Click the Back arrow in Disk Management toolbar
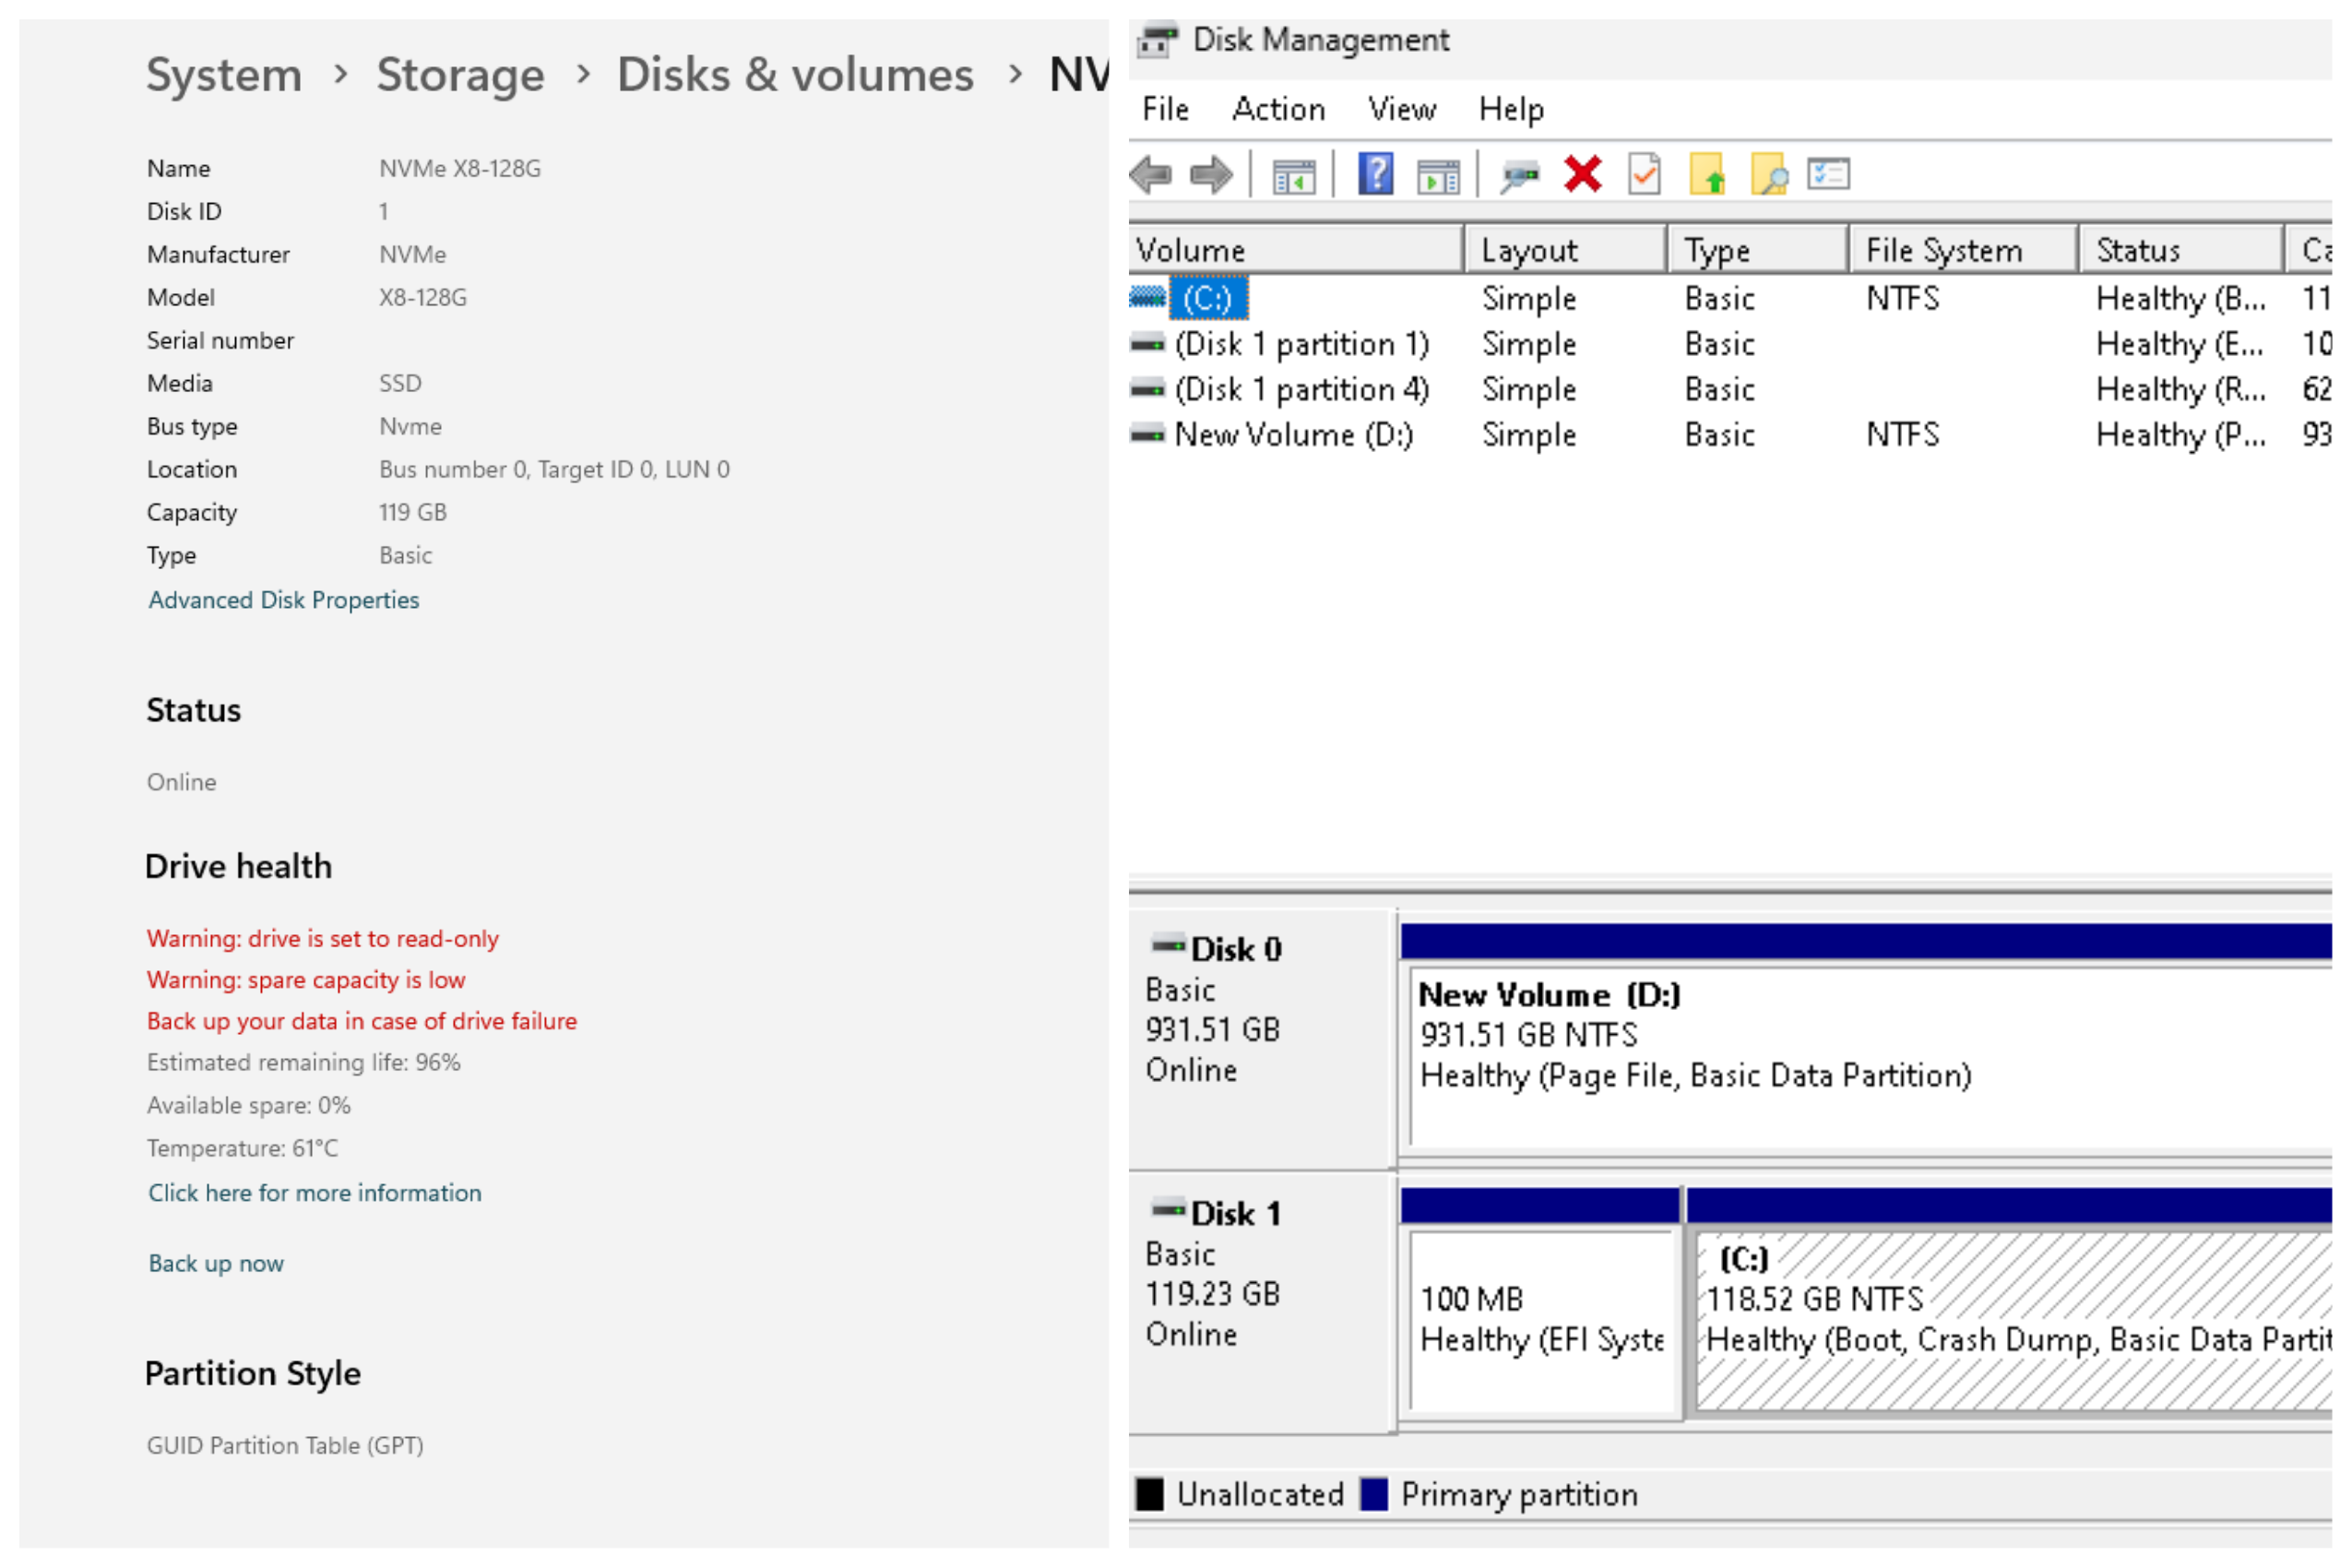Screen dimensions: 2352x1568 1151,175
